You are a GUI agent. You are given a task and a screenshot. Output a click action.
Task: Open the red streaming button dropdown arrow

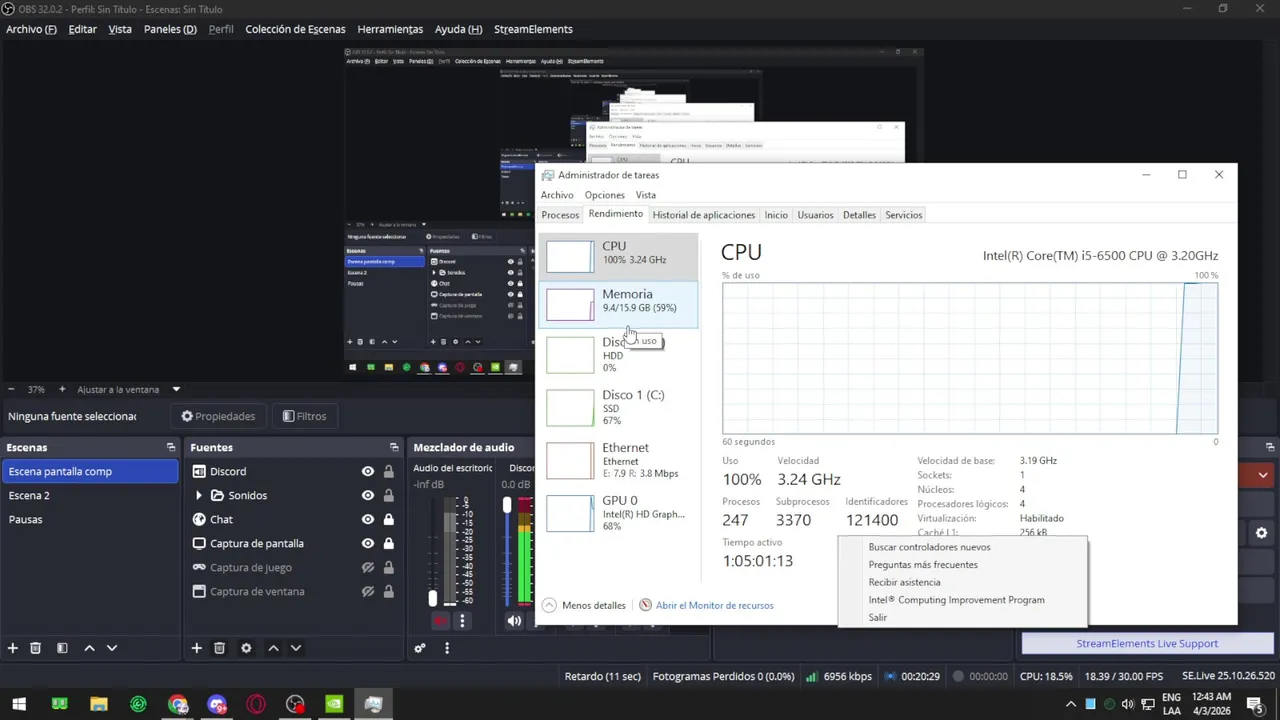[1263, 475]
